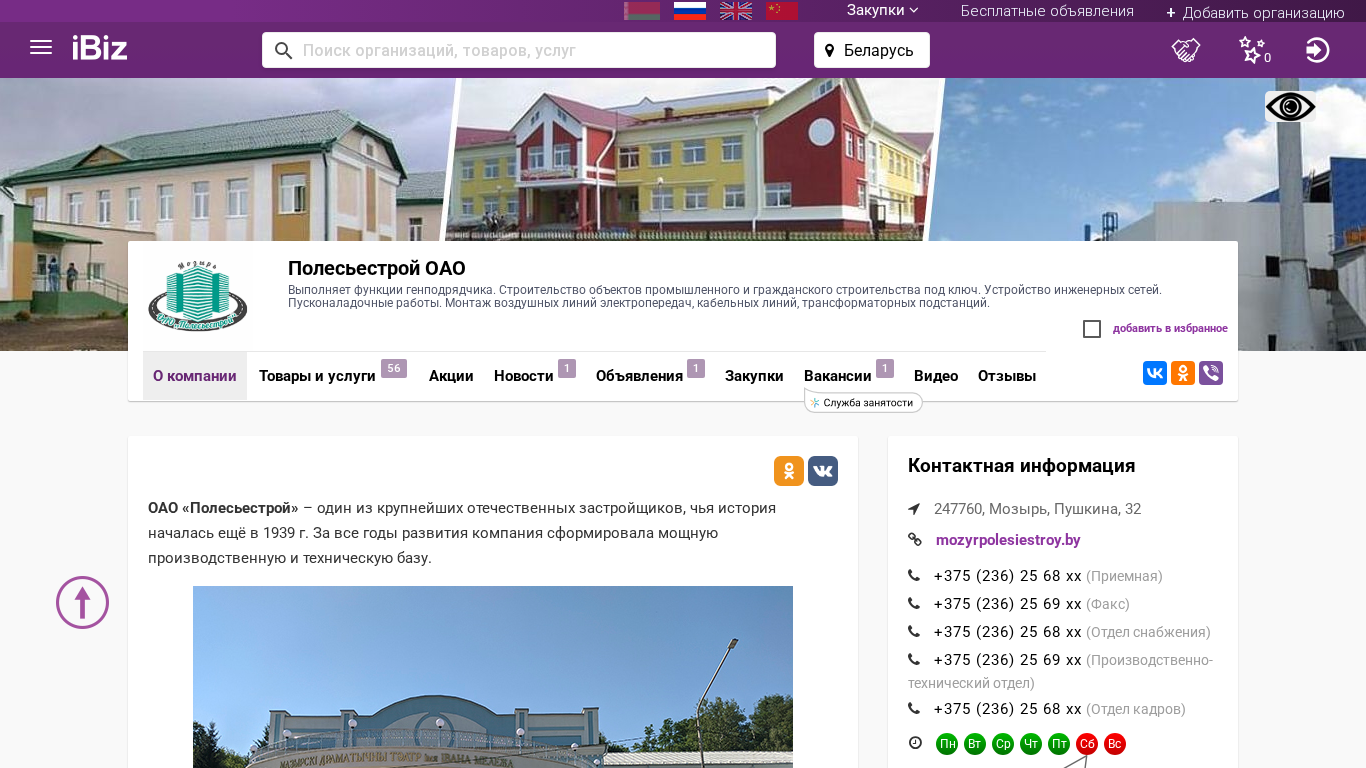This screenshot has height=768, width=1366.
Task: Click the 'добавить в избранное' label
Action: click(x=1170, y=329)
